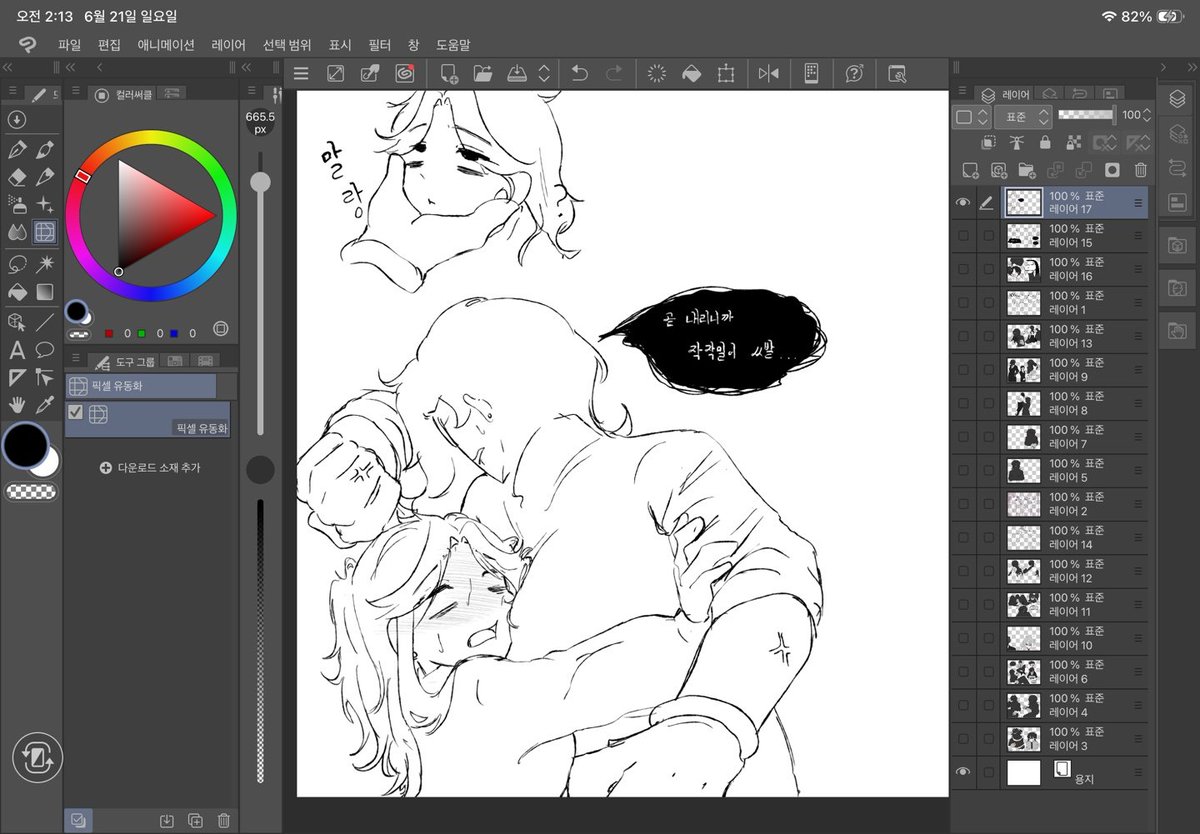Select the Gradient tool

[x=45, y=292]
